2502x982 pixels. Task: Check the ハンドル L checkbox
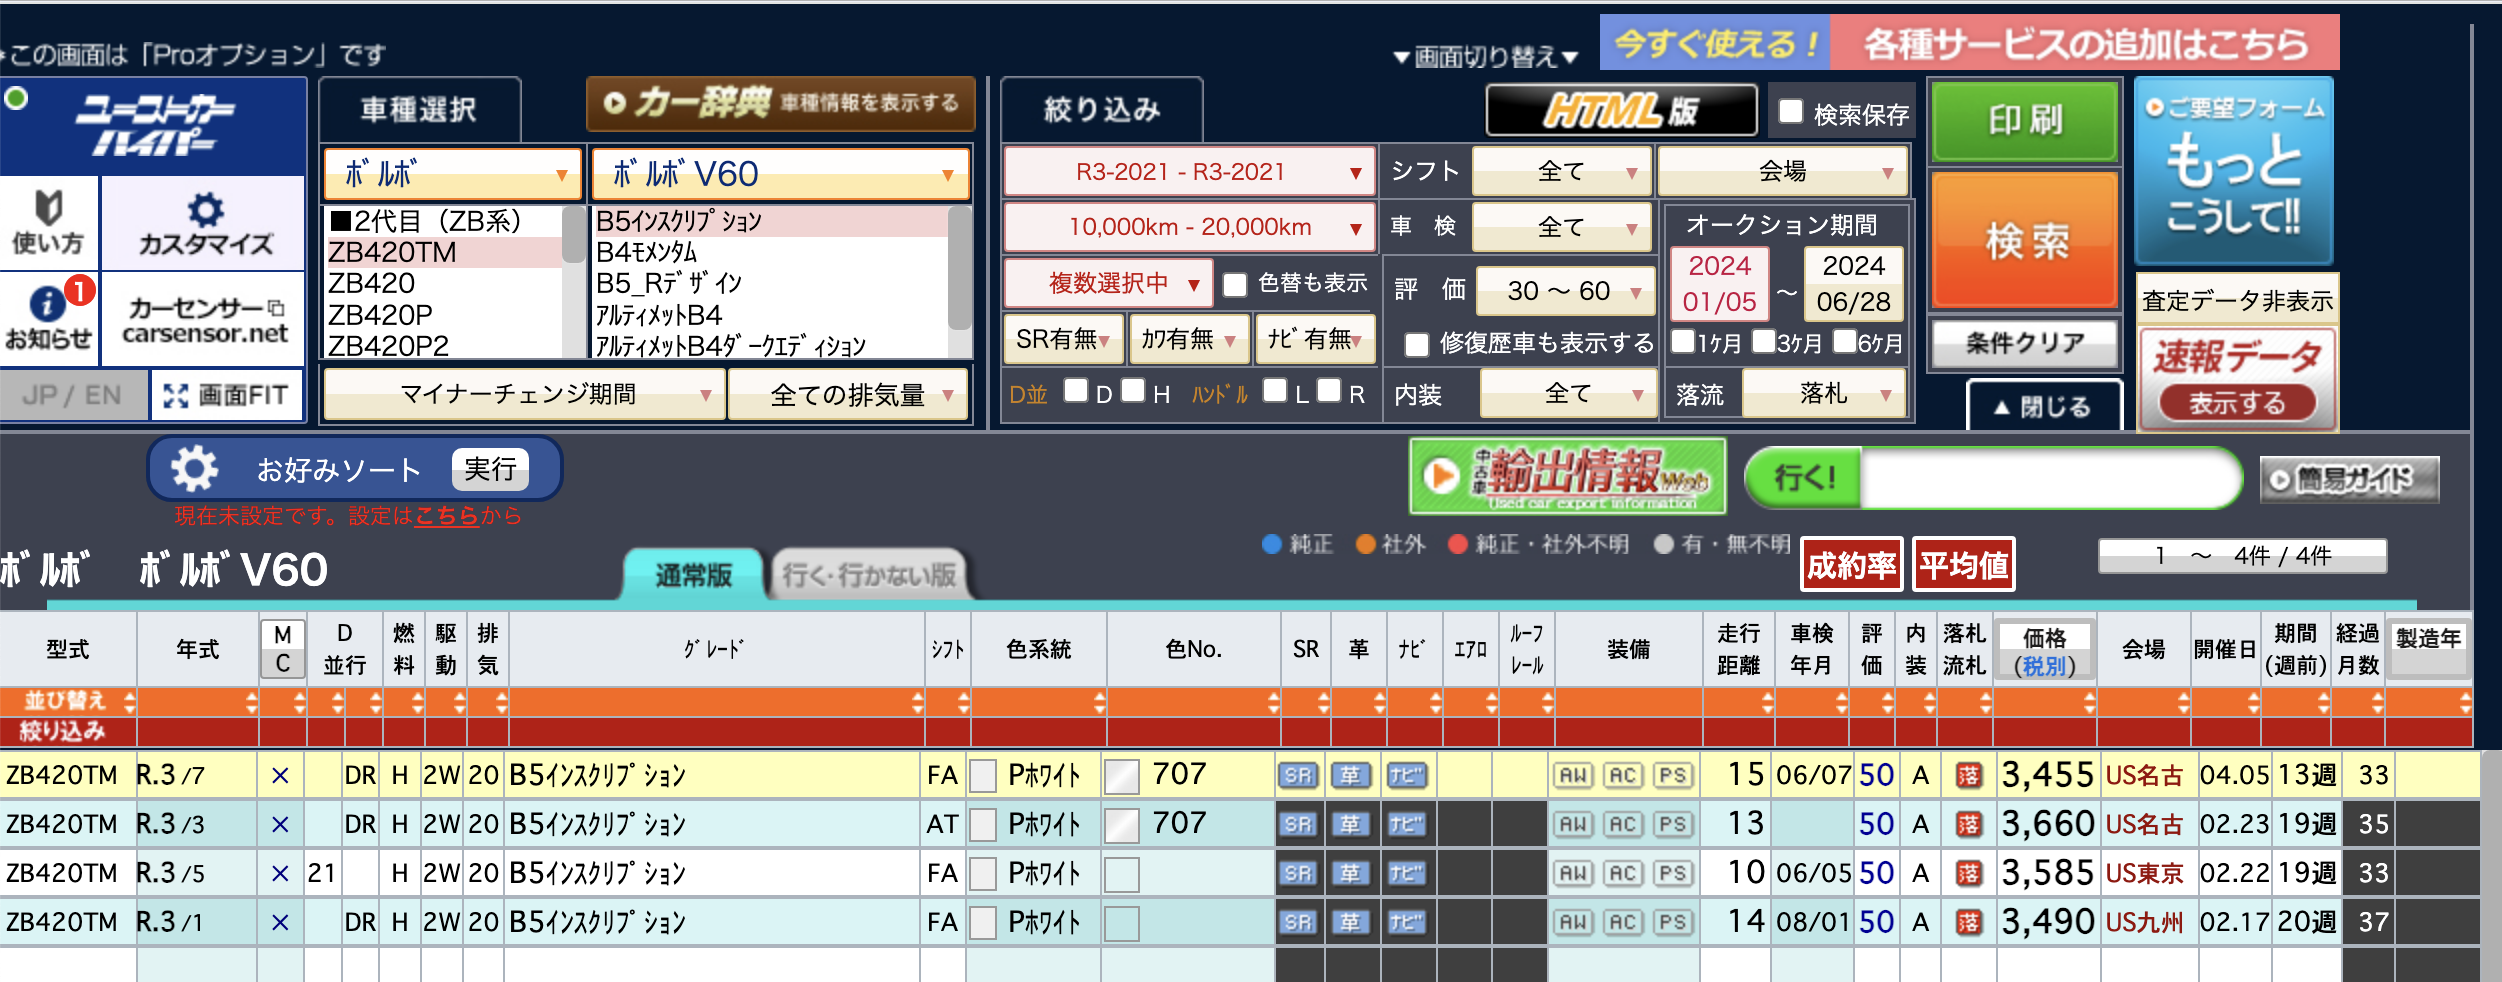click(x=1274, y=390)
